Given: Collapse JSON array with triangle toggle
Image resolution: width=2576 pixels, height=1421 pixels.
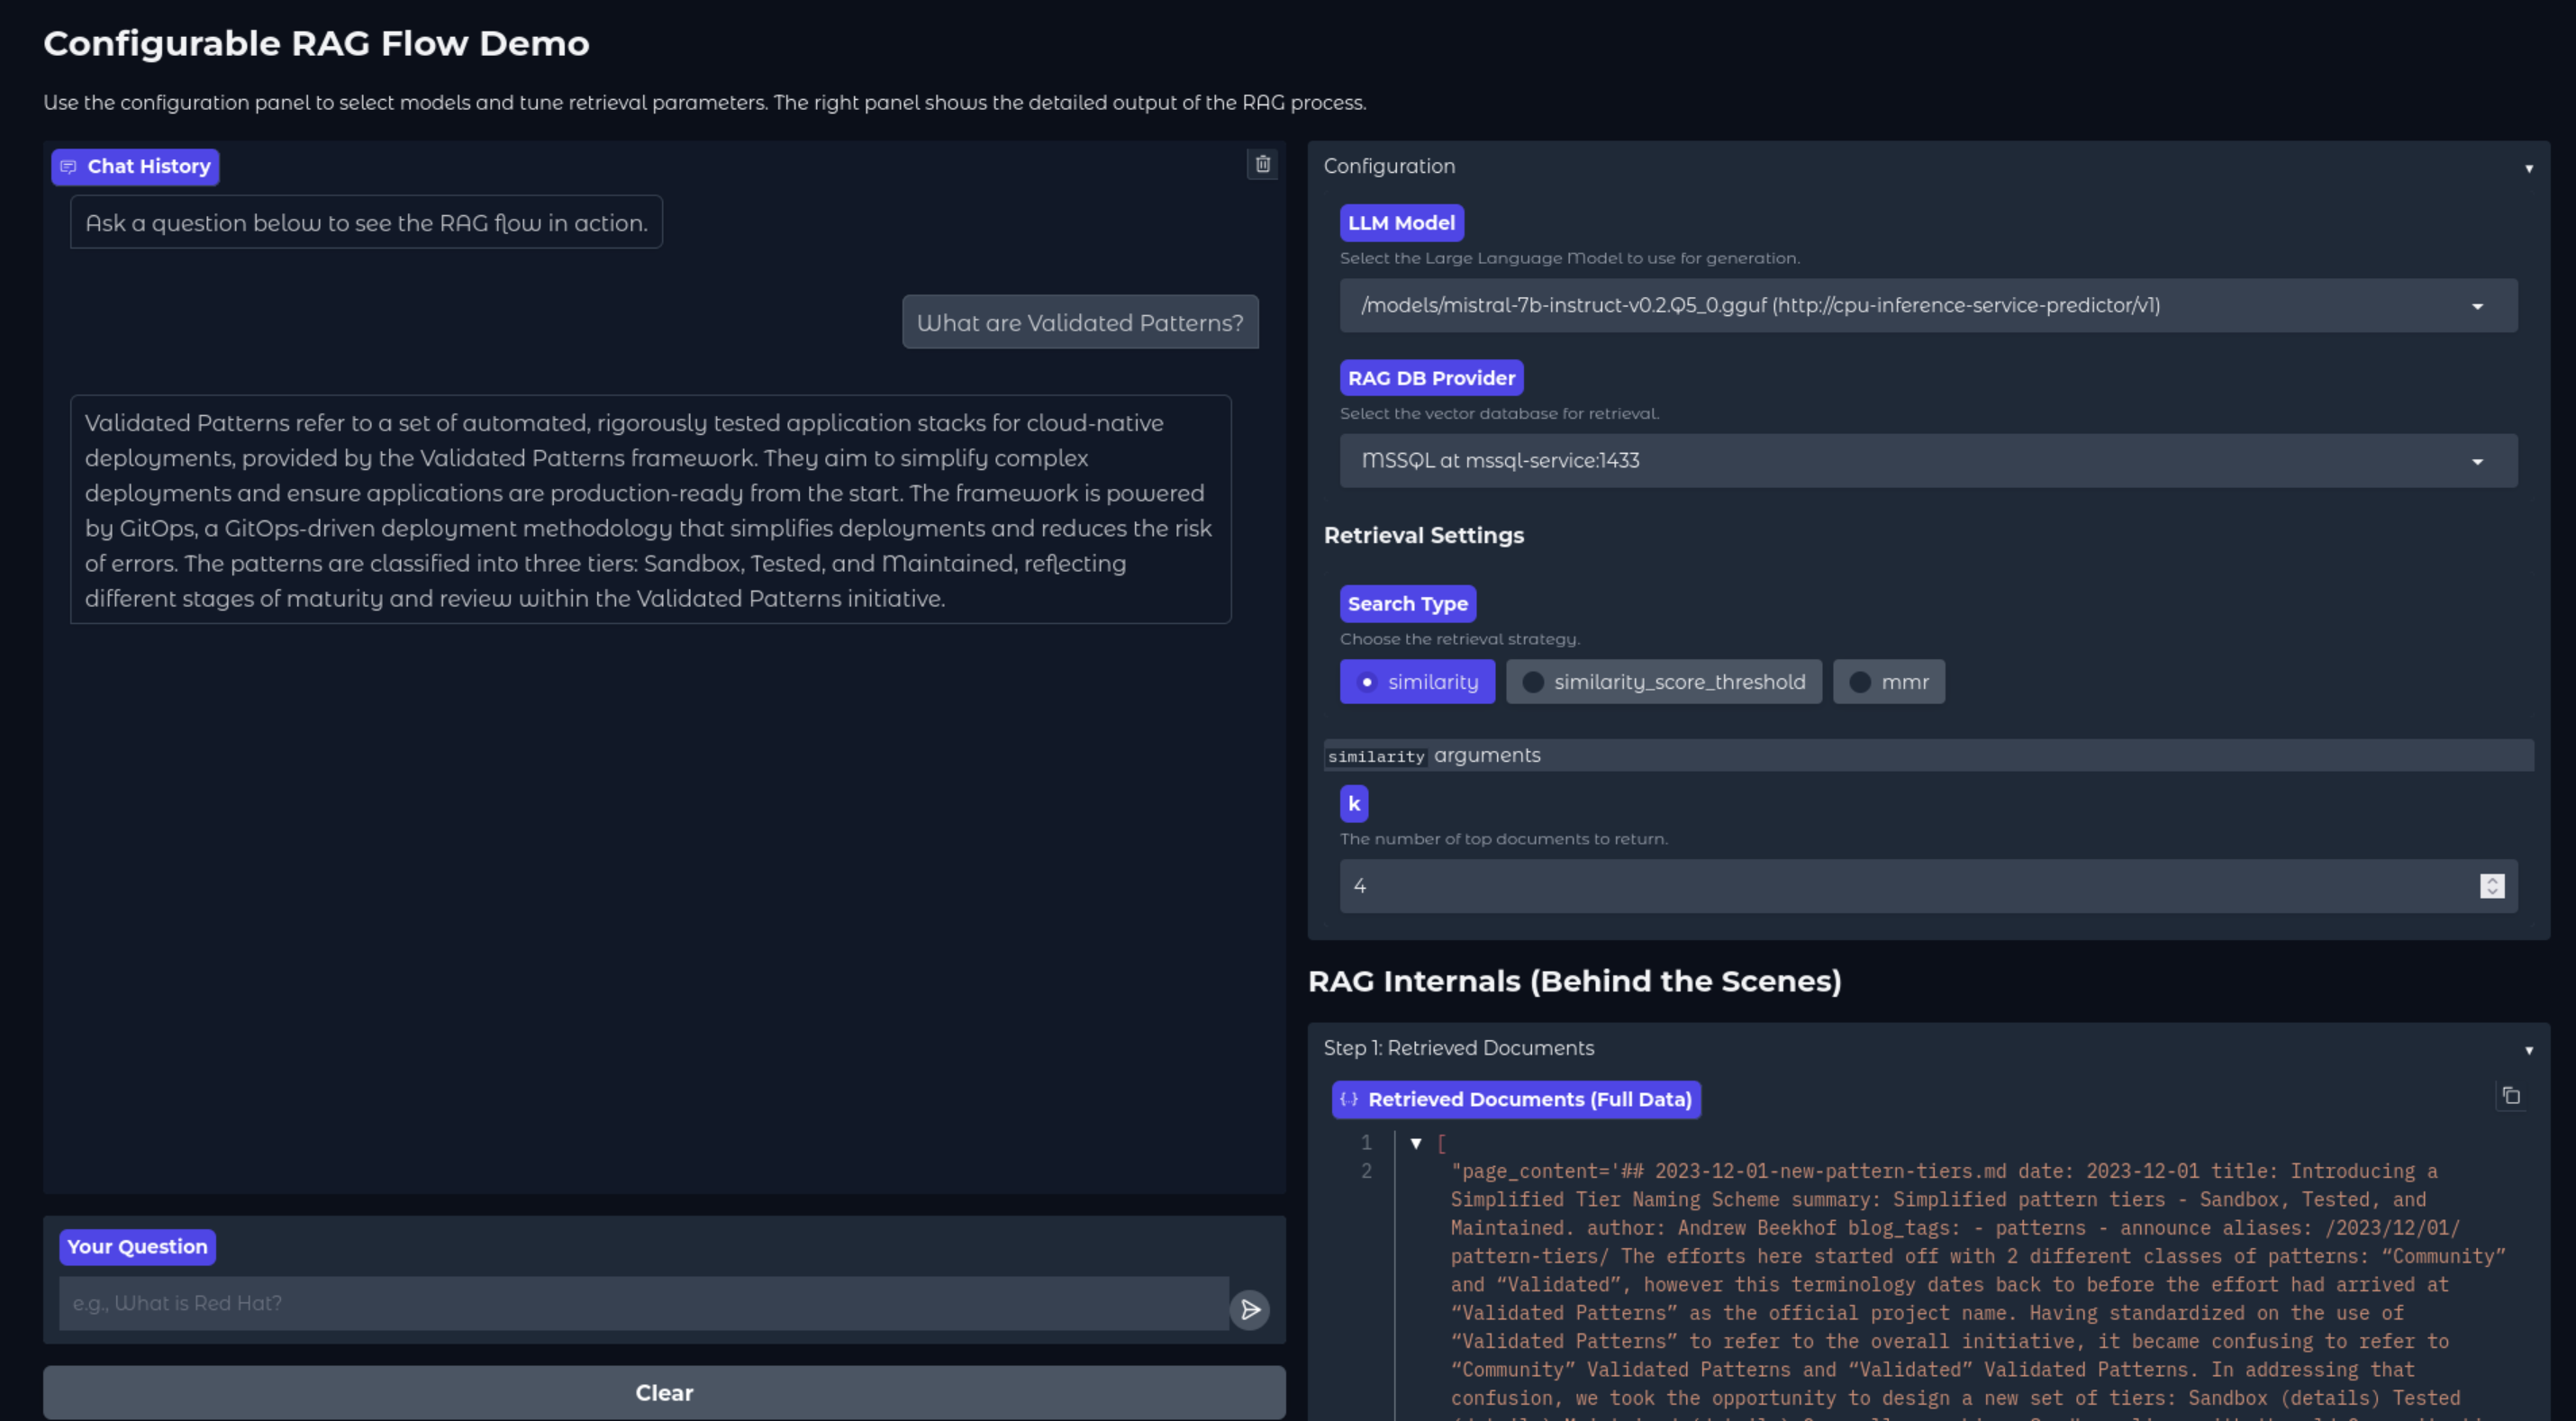Looking at the screenshot, I should (x=1416, y=1143).
